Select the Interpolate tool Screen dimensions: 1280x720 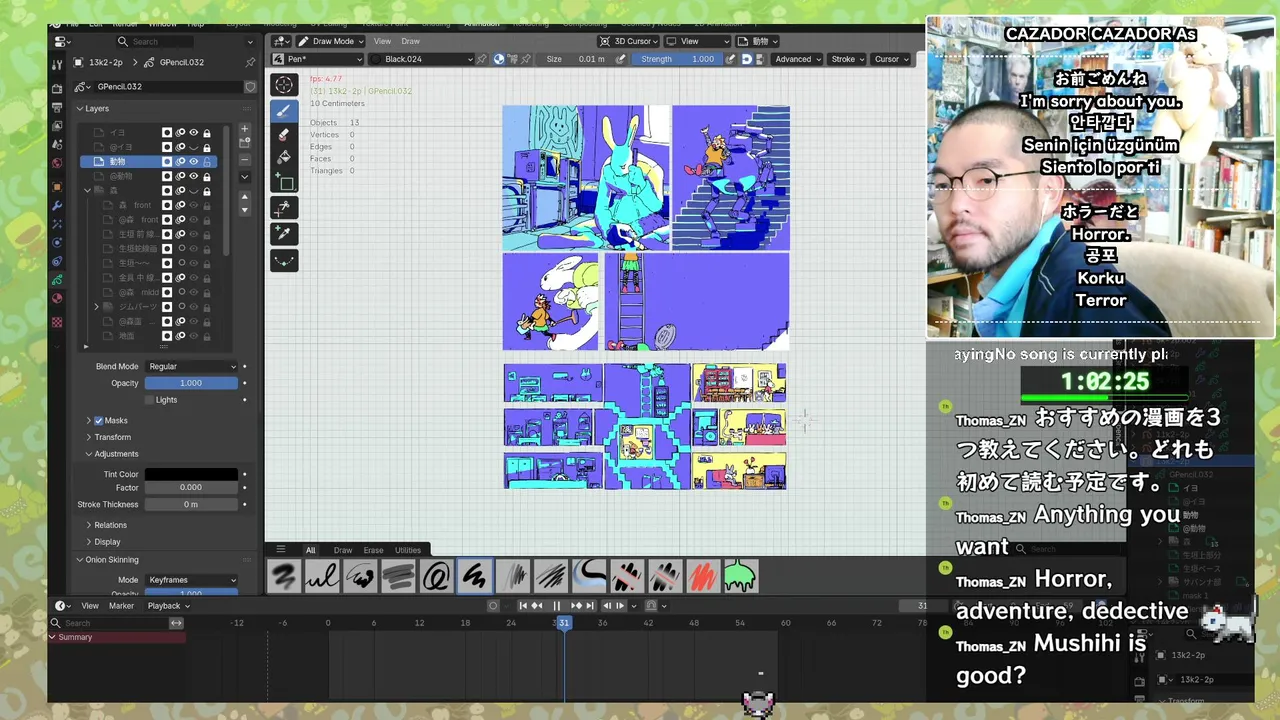tap(284, 260)
